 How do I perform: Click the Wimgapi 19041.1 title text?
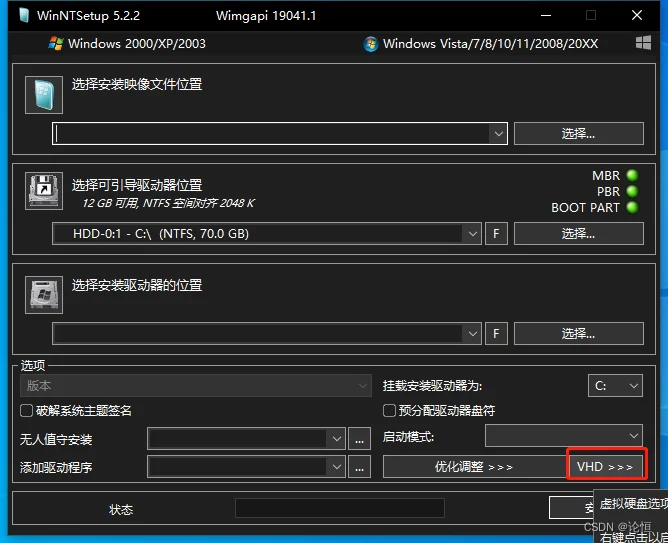[266, 16]
